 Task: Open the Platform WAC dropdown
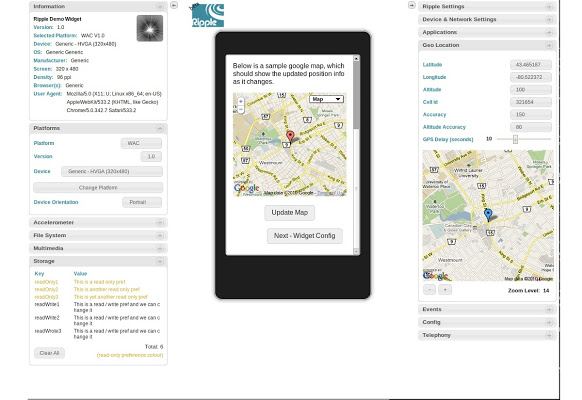click(x=141, y=143)
